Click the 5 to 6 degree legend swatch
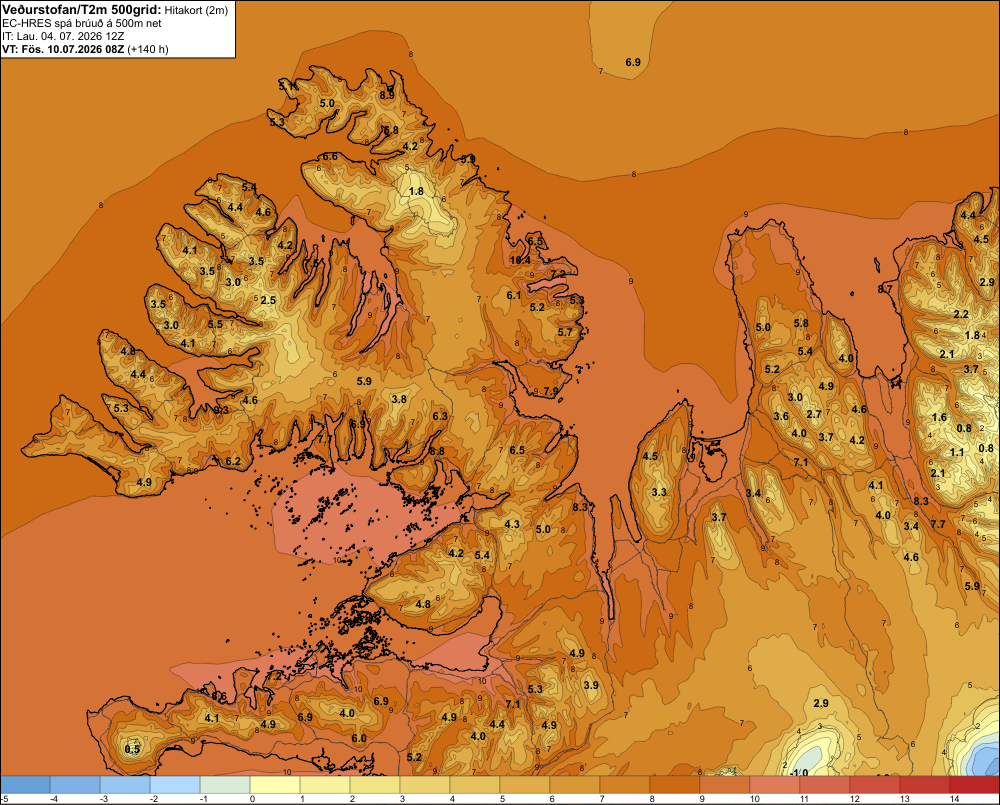This screenshot has width=1000, height=805. click(x=525, y=784)
